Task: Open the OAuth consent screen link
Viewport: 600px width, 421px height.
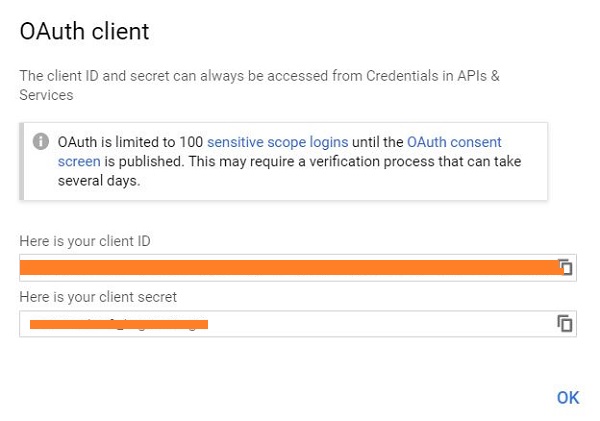Action: click(x=454, y=142)
